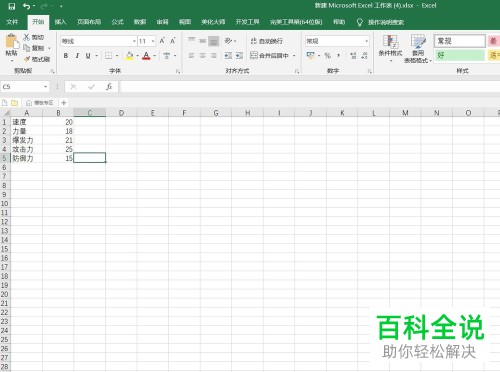
Task: Click the 剪切 cut button
Action: (34, 37)
